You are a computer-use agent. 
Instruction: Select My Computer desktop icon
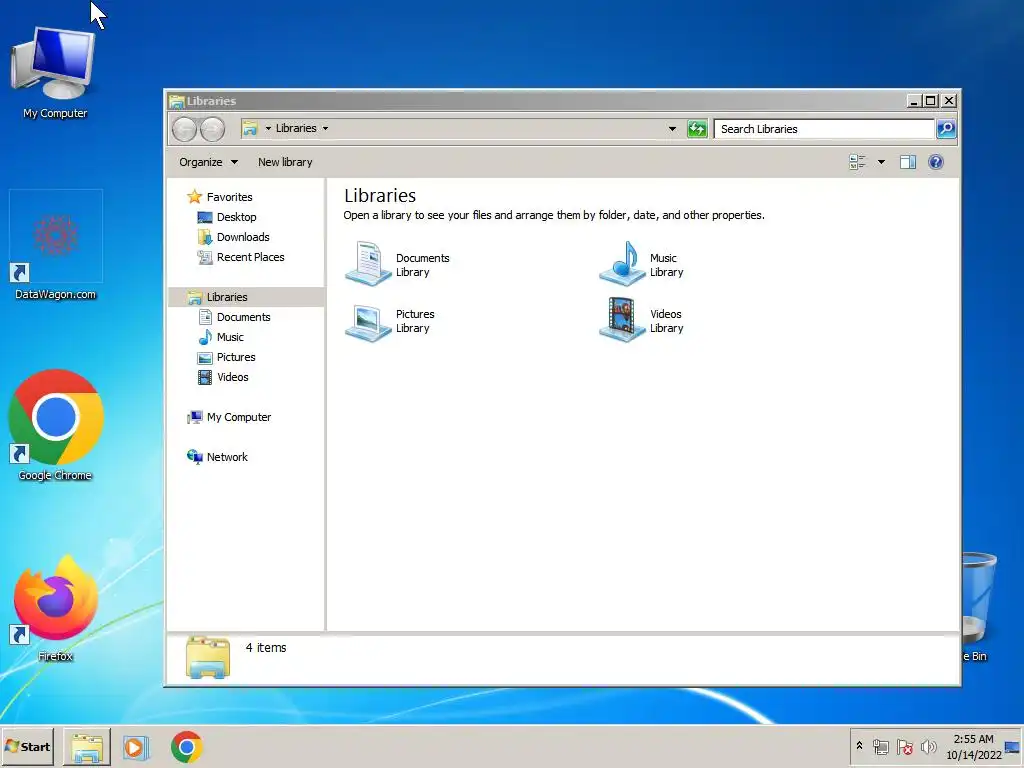tap(55, 73)
